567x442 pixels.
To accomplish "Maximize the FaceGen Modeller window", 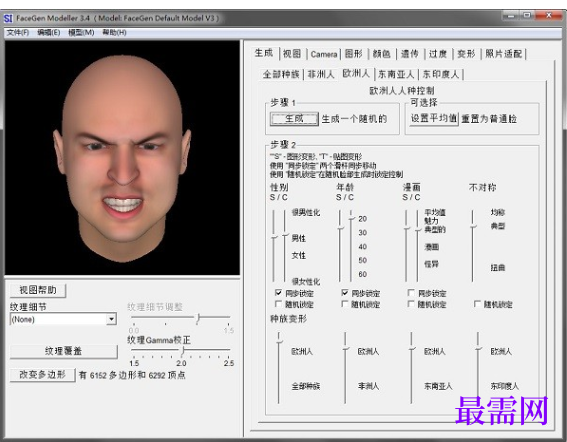I will [527, 16].
